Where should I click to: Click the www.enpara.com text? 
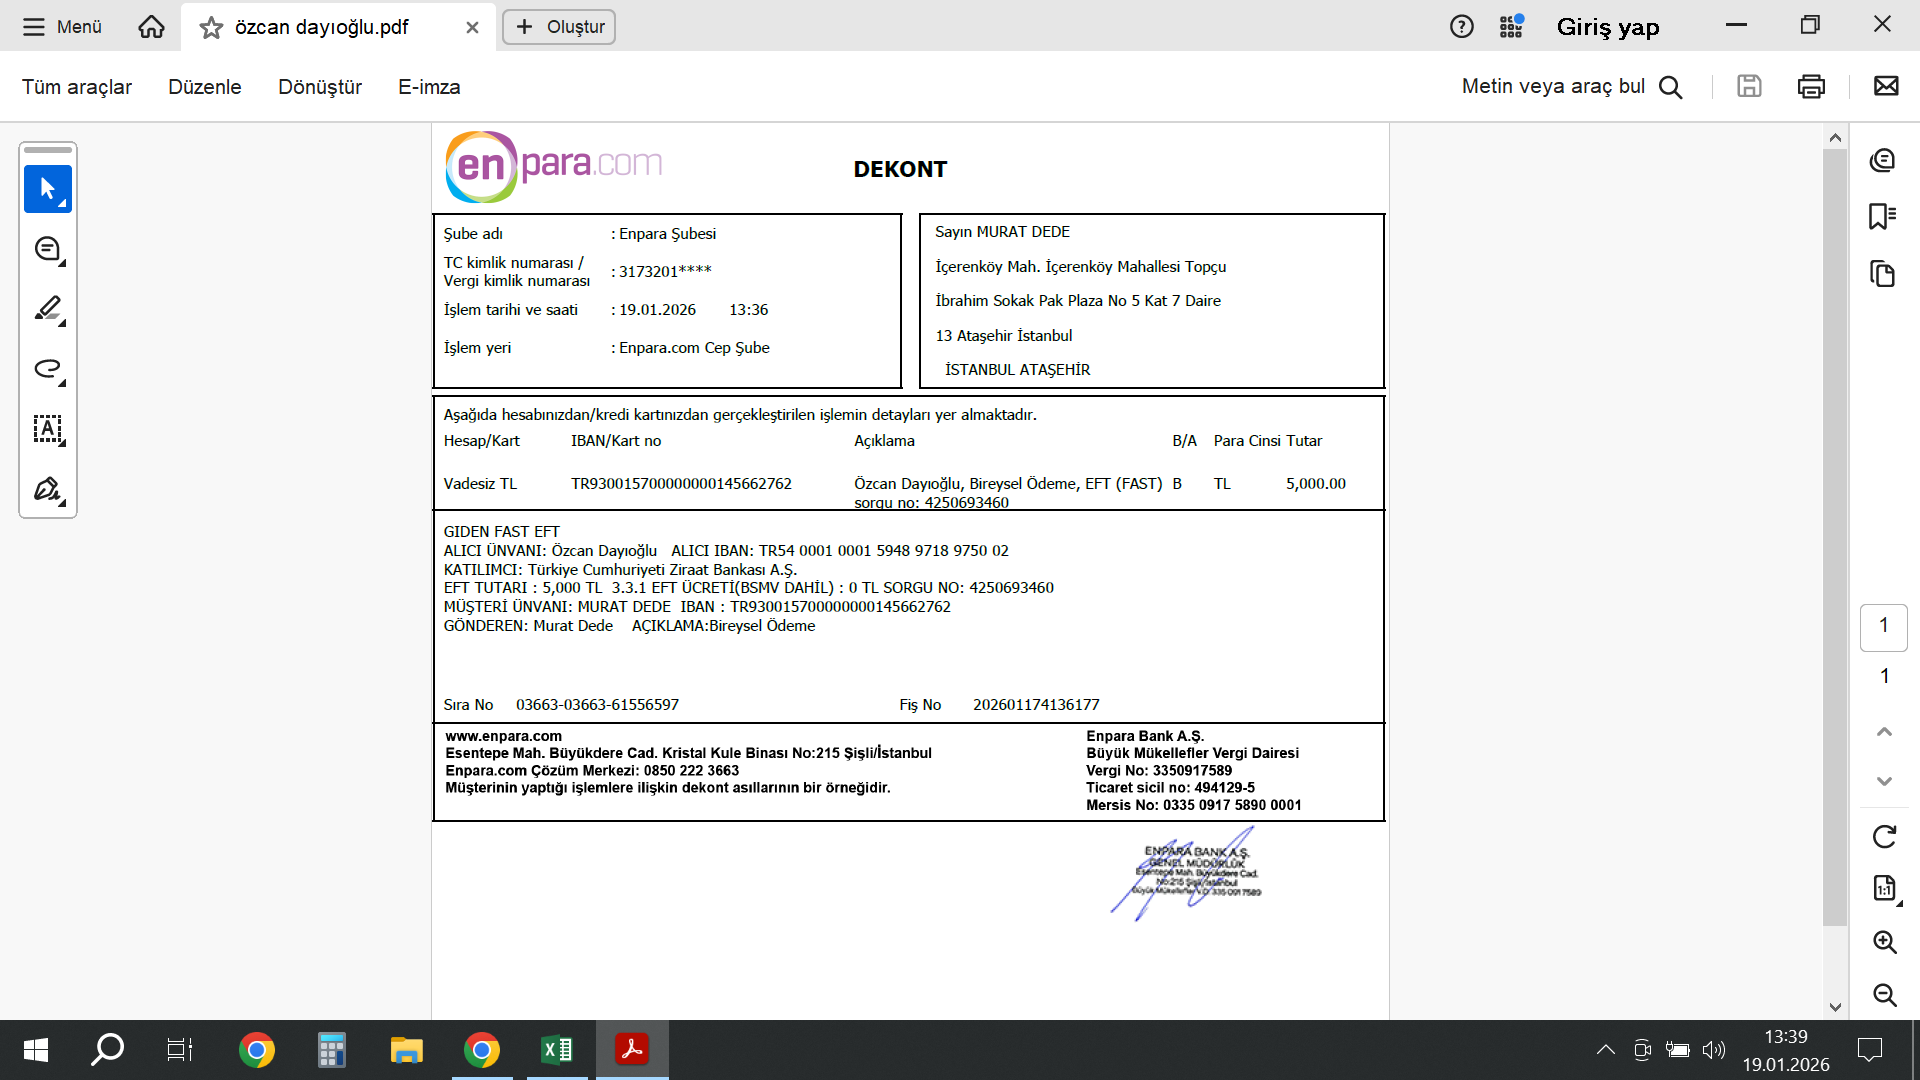click(504, 737)
